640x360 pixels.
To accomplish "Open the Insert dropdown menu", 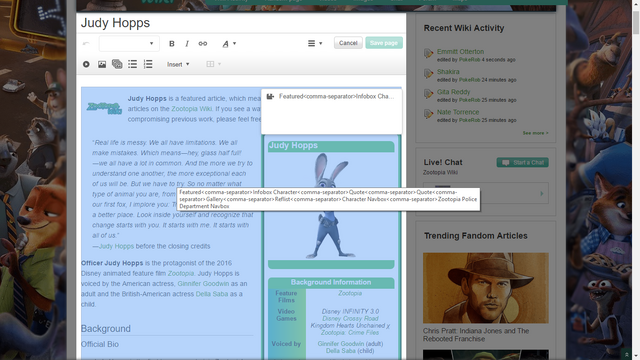I will pos(178,64).
